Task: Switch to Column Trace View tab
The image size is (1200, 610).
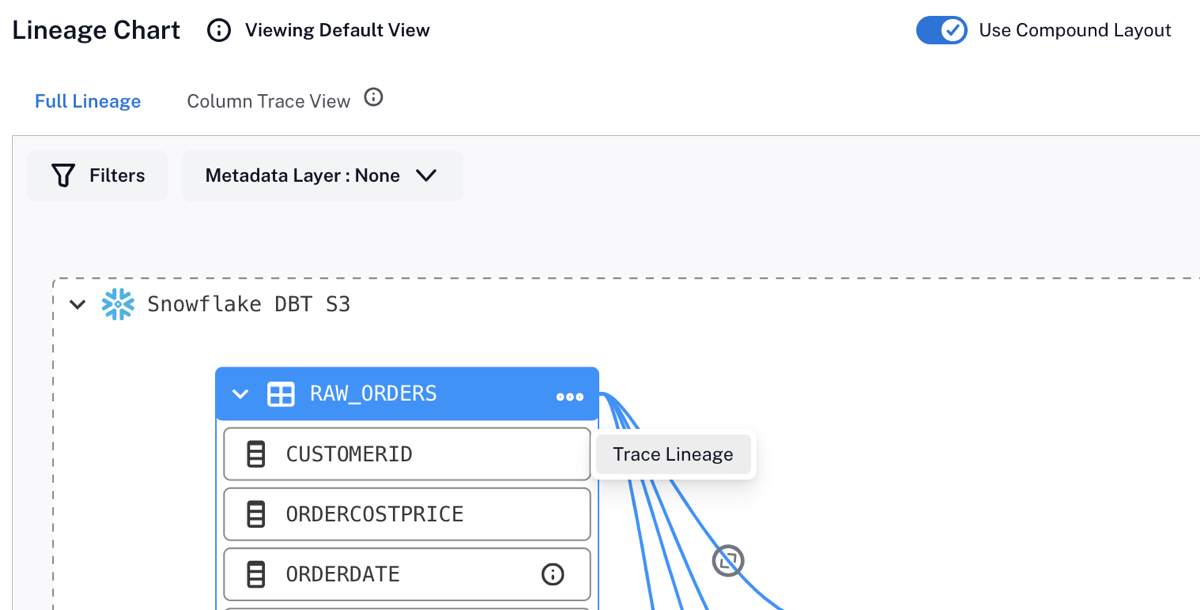Action: tap(269, 101)
